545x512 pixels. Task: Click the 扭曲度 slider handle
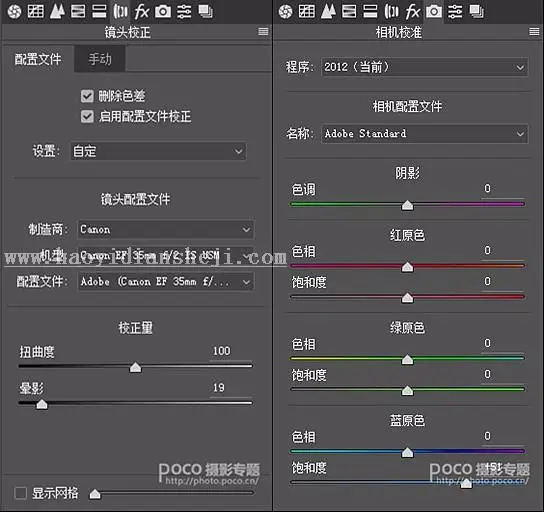tap(135, 367)
